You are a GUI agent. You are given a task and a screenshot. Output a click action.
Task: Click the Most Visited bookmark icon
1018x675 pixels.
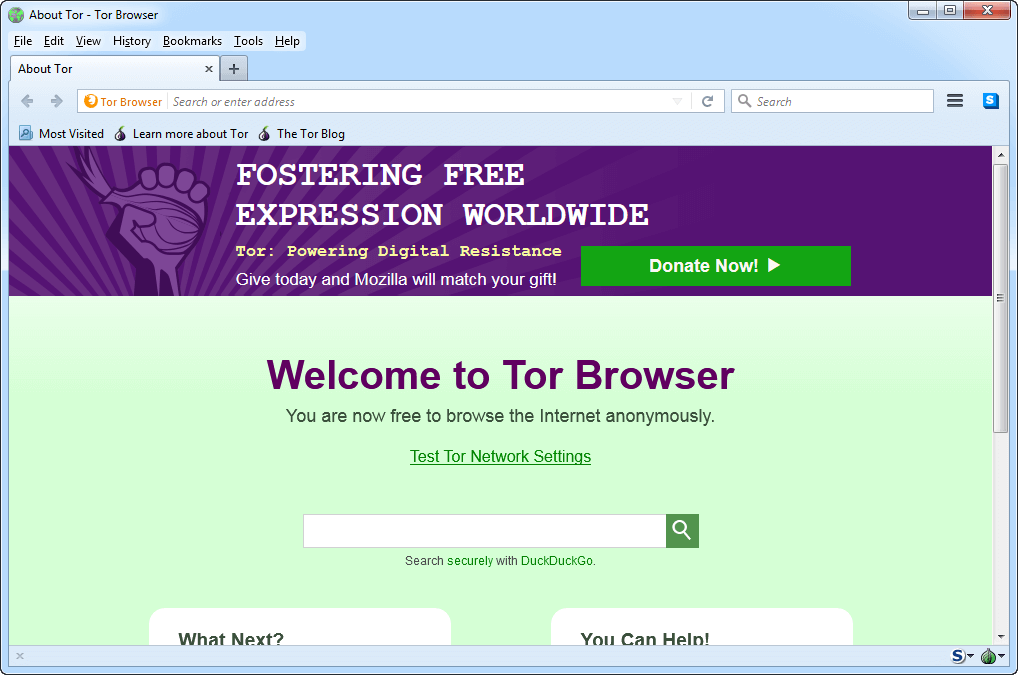click(x=25, y=133)
